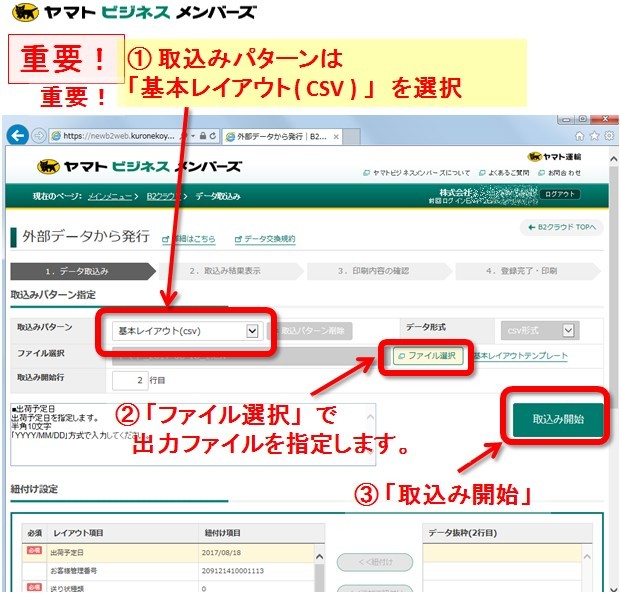Select the 送り状種類 layout row

(x=170, y=587)
